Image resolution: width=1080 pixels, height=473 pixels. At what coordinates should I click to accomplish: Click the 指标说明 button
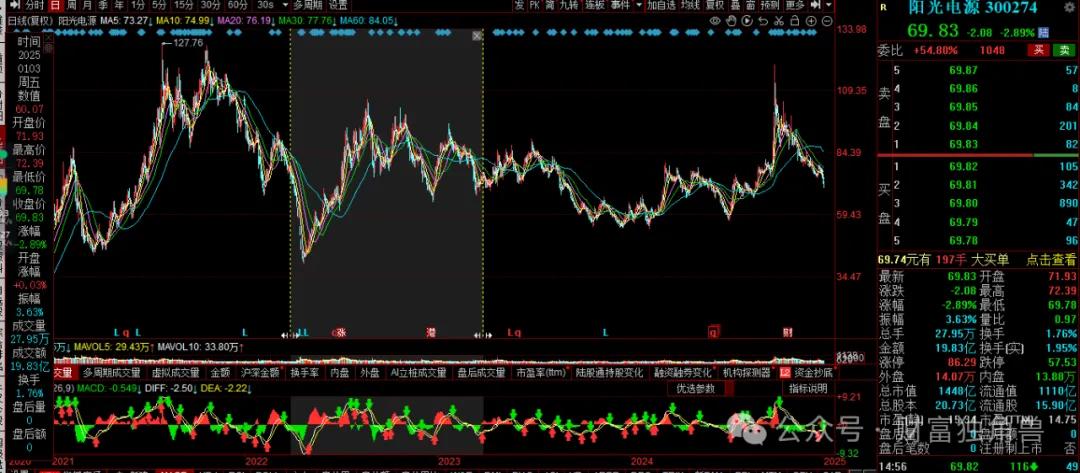point(809,388)
